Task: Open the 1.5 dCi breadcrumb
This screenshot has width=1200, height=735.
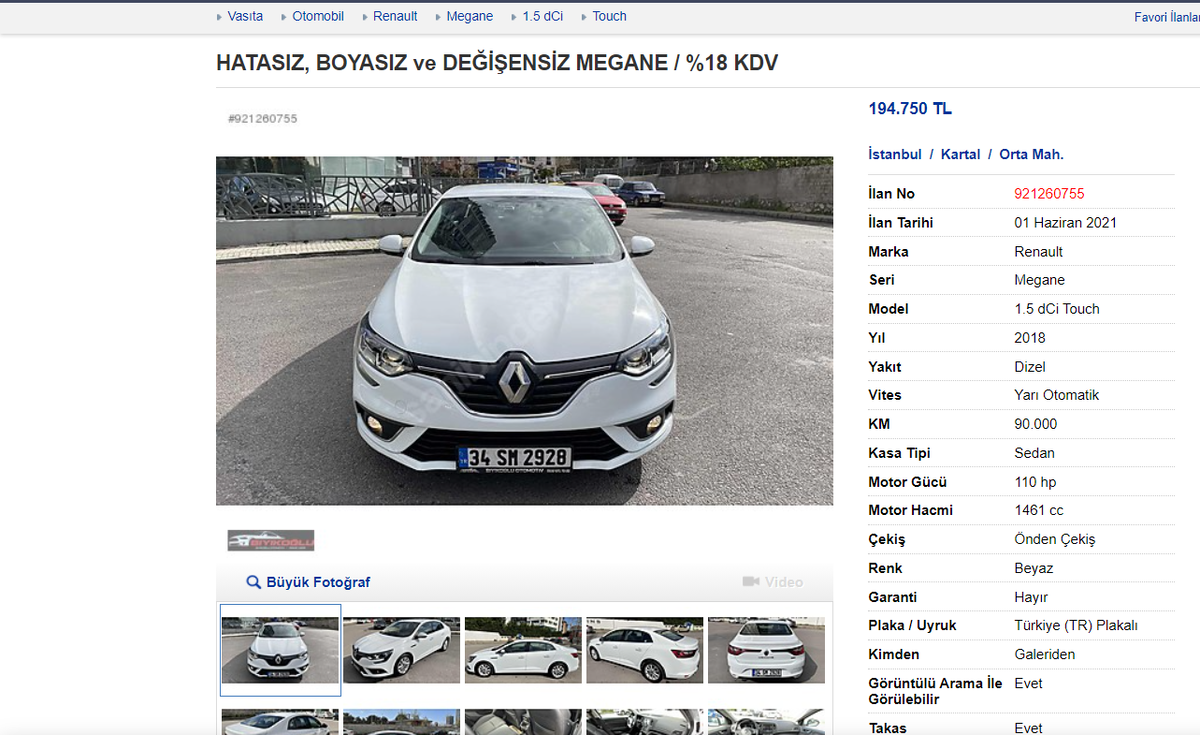Action: [543, 16]
